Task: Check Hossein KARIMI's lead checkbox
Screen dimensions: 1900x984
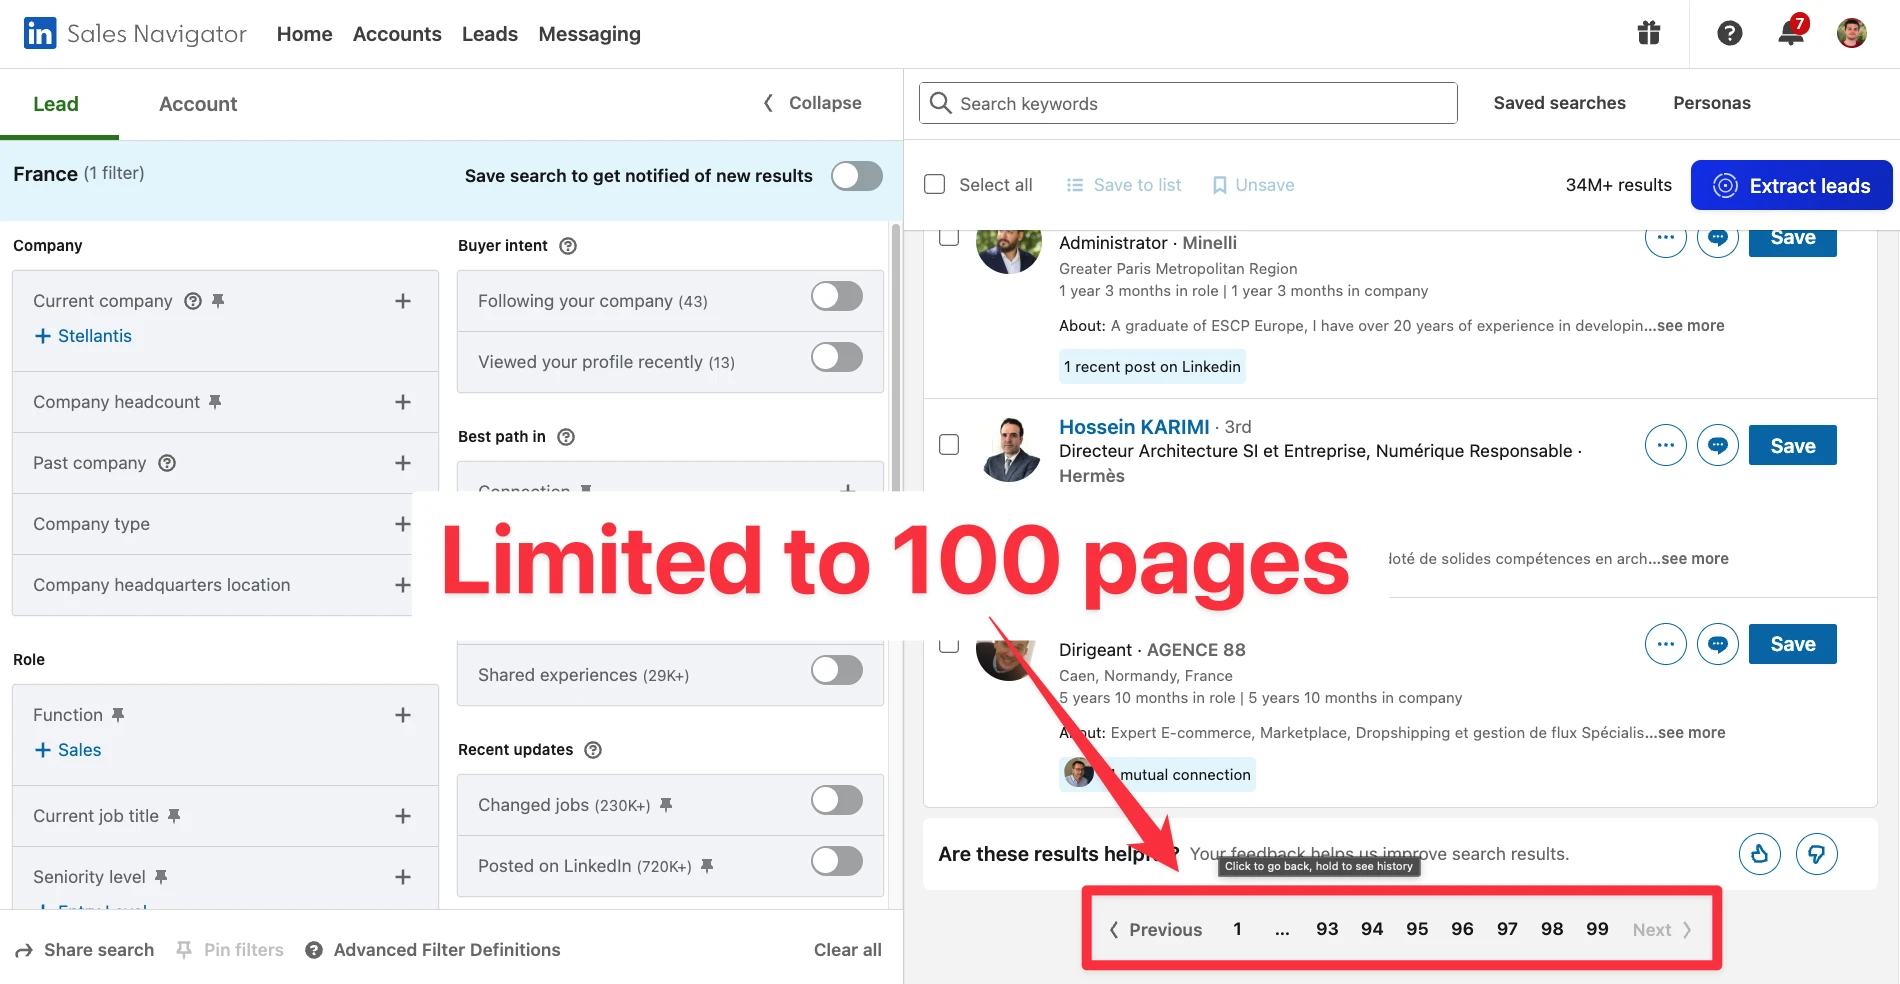Action: (x=949, y=445)
